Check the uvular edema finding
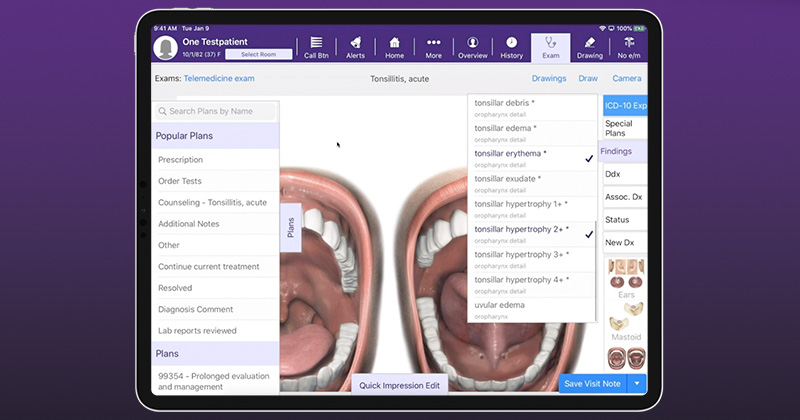This screenshot has height=420, width=800. pyautogui.click(x=532, y=310)
